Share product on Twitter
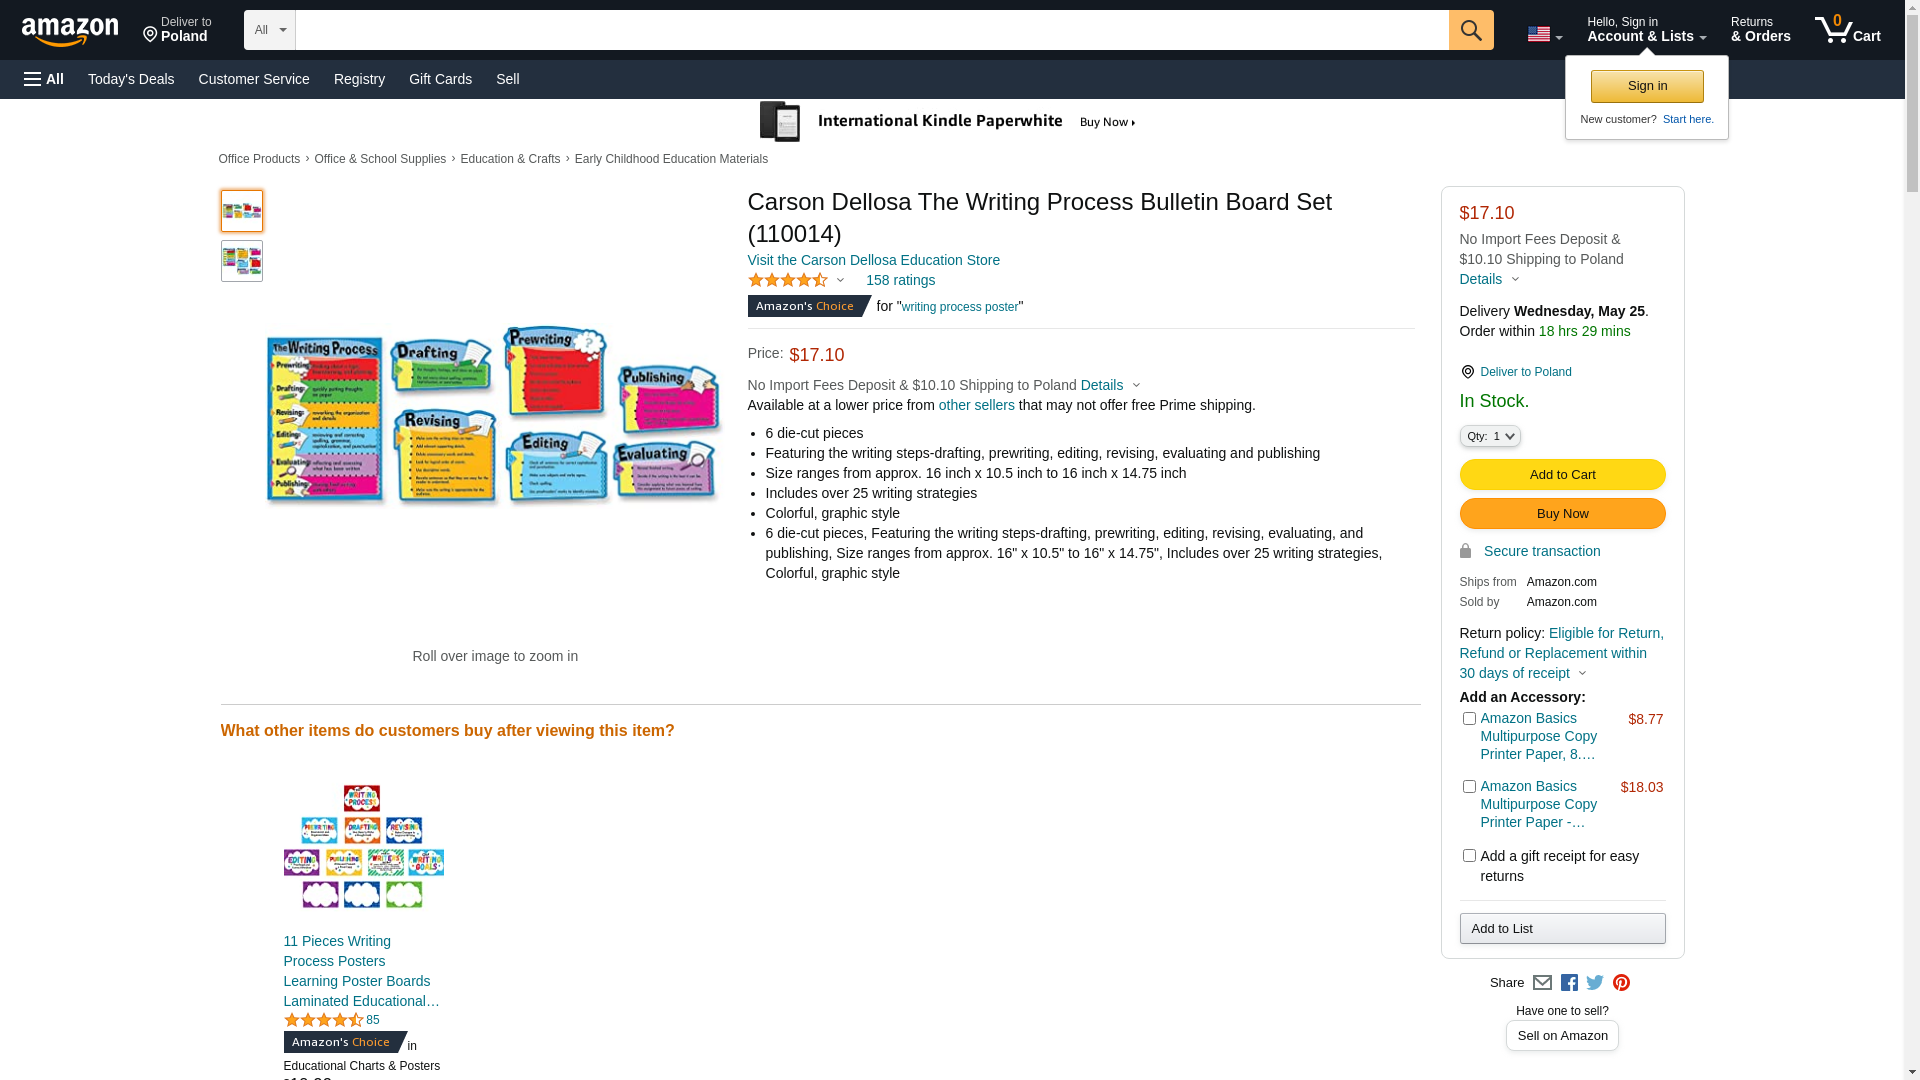This screenshot has height=1080, width=1920. [x=1595, y=983]
